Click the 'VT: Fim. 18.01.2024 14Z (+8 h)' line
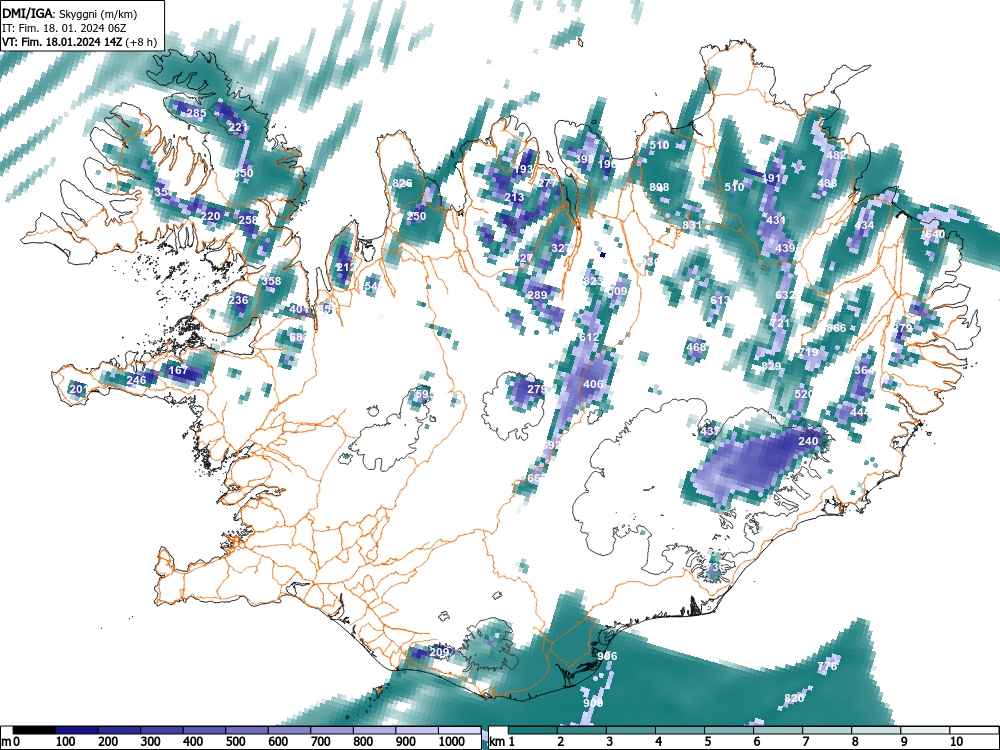Screen dimensions: 1000x750 [78, 42]
